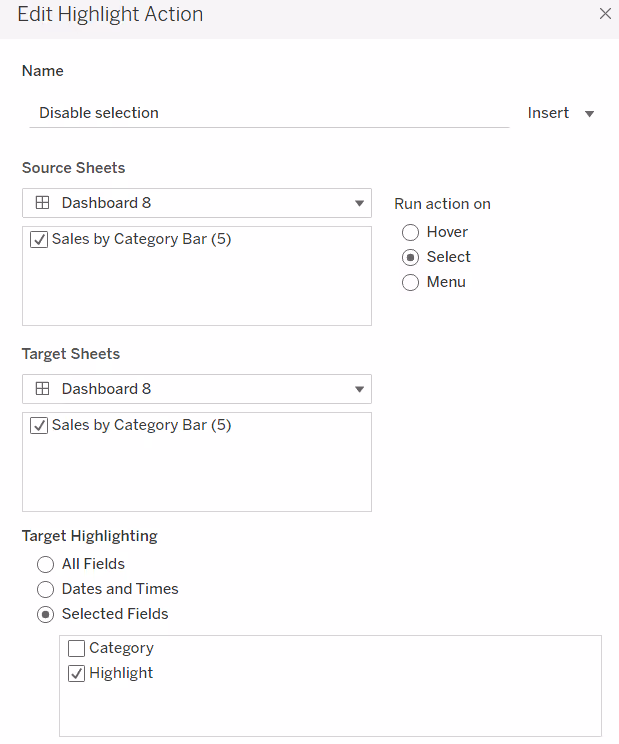
Task: Choose the Dates and Times highlighting option
Action: (x=45, y=589)
